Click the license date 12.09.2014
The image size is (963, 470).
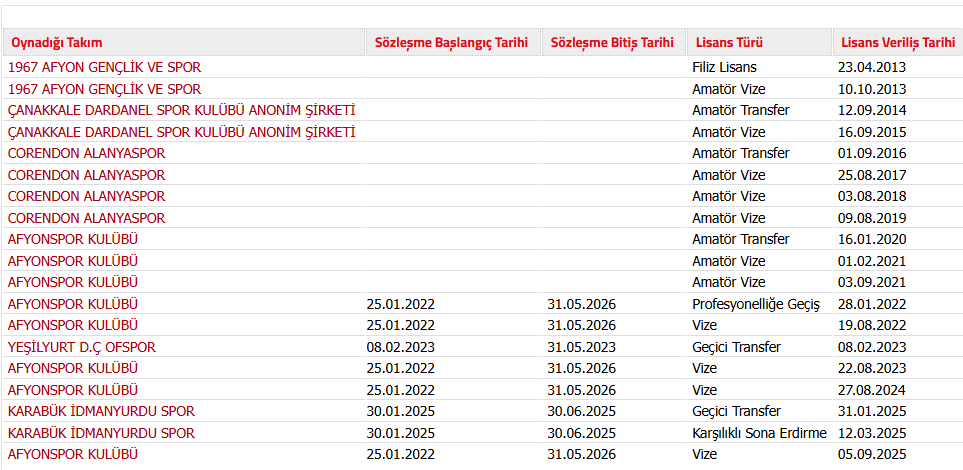[x=872, y=111]
